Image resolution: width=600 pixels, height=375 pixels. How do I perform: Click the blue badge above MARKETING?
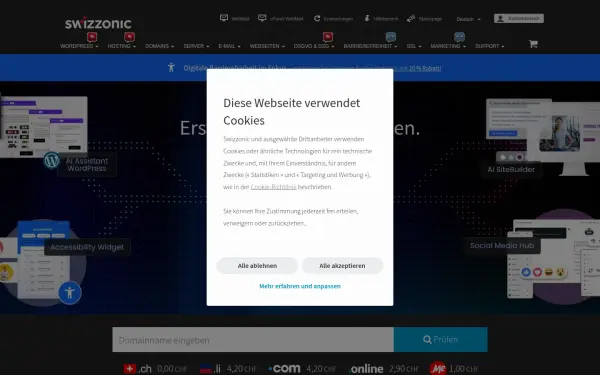pyautogui.click(x=459, y=37)
